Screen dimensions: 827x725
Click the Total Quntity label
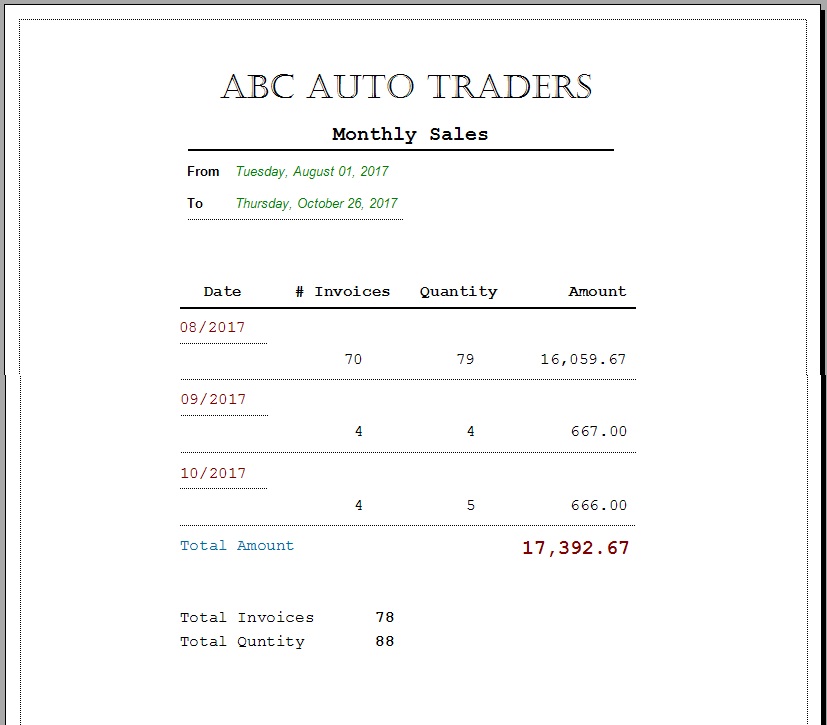[x=242, y=642]
